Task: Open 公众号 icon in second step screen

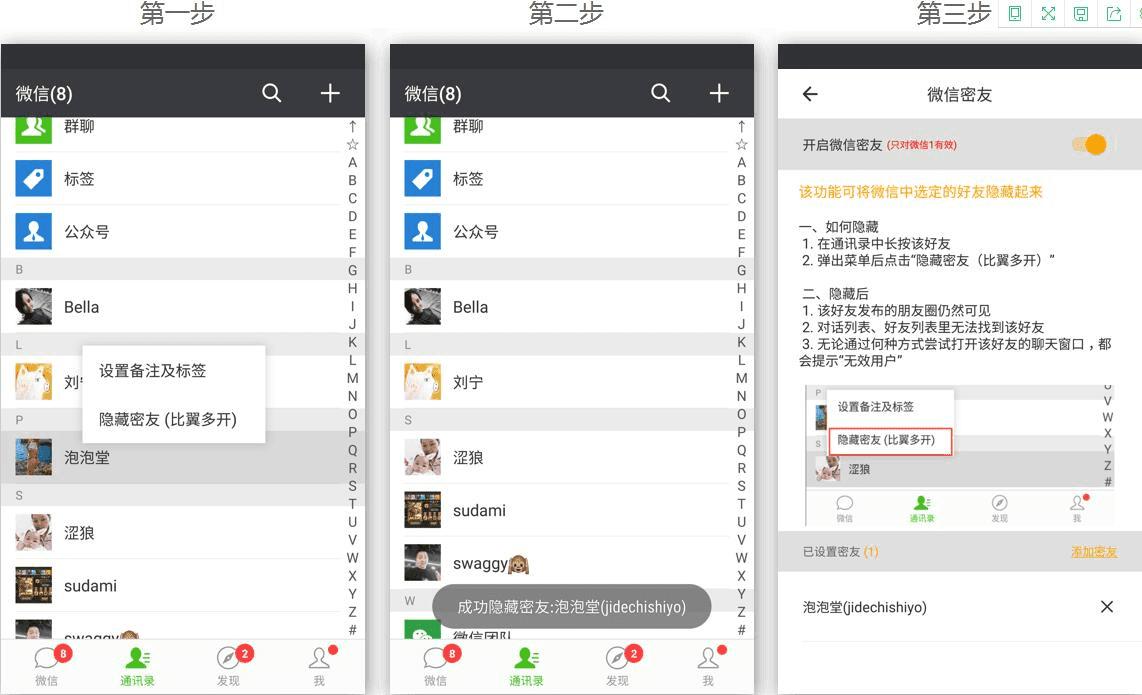Action: click(x=422, y=232)
